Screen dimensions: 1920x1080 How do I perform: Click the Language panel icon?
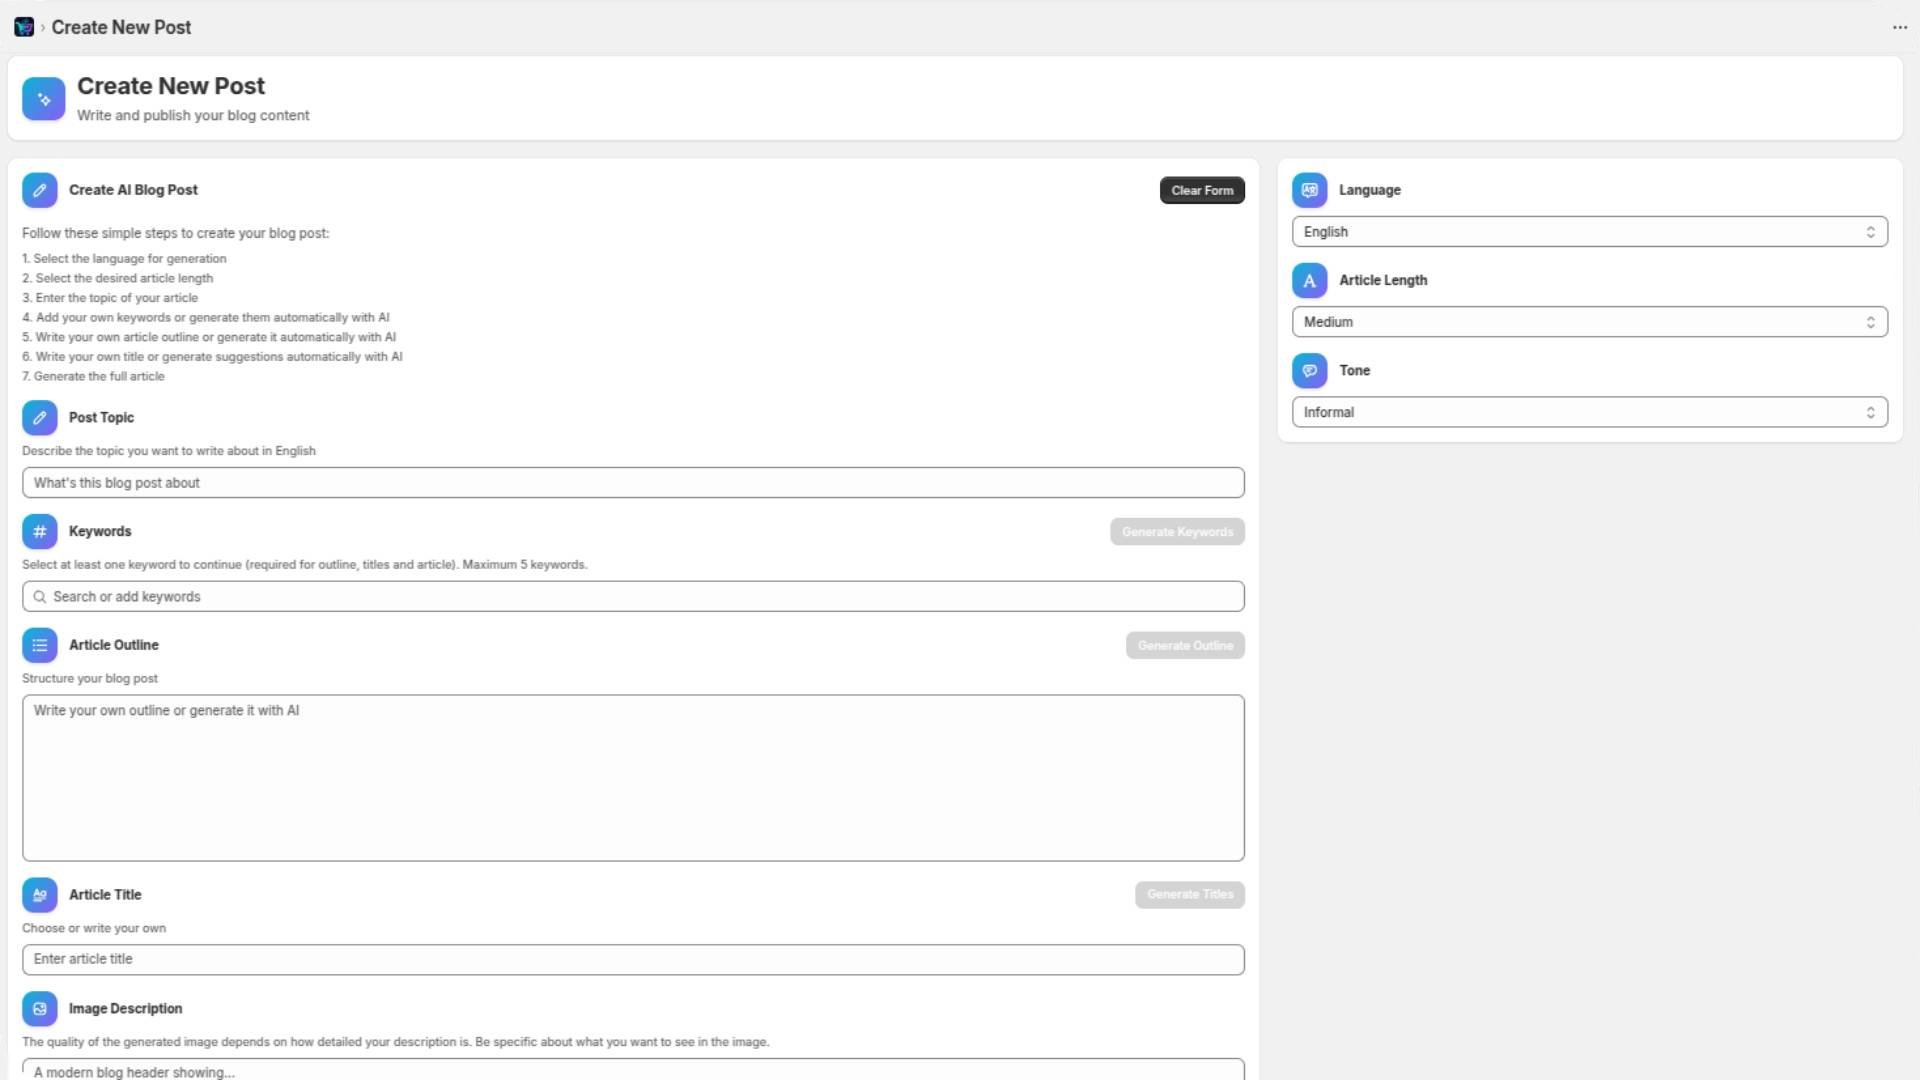coord(1310,190)
